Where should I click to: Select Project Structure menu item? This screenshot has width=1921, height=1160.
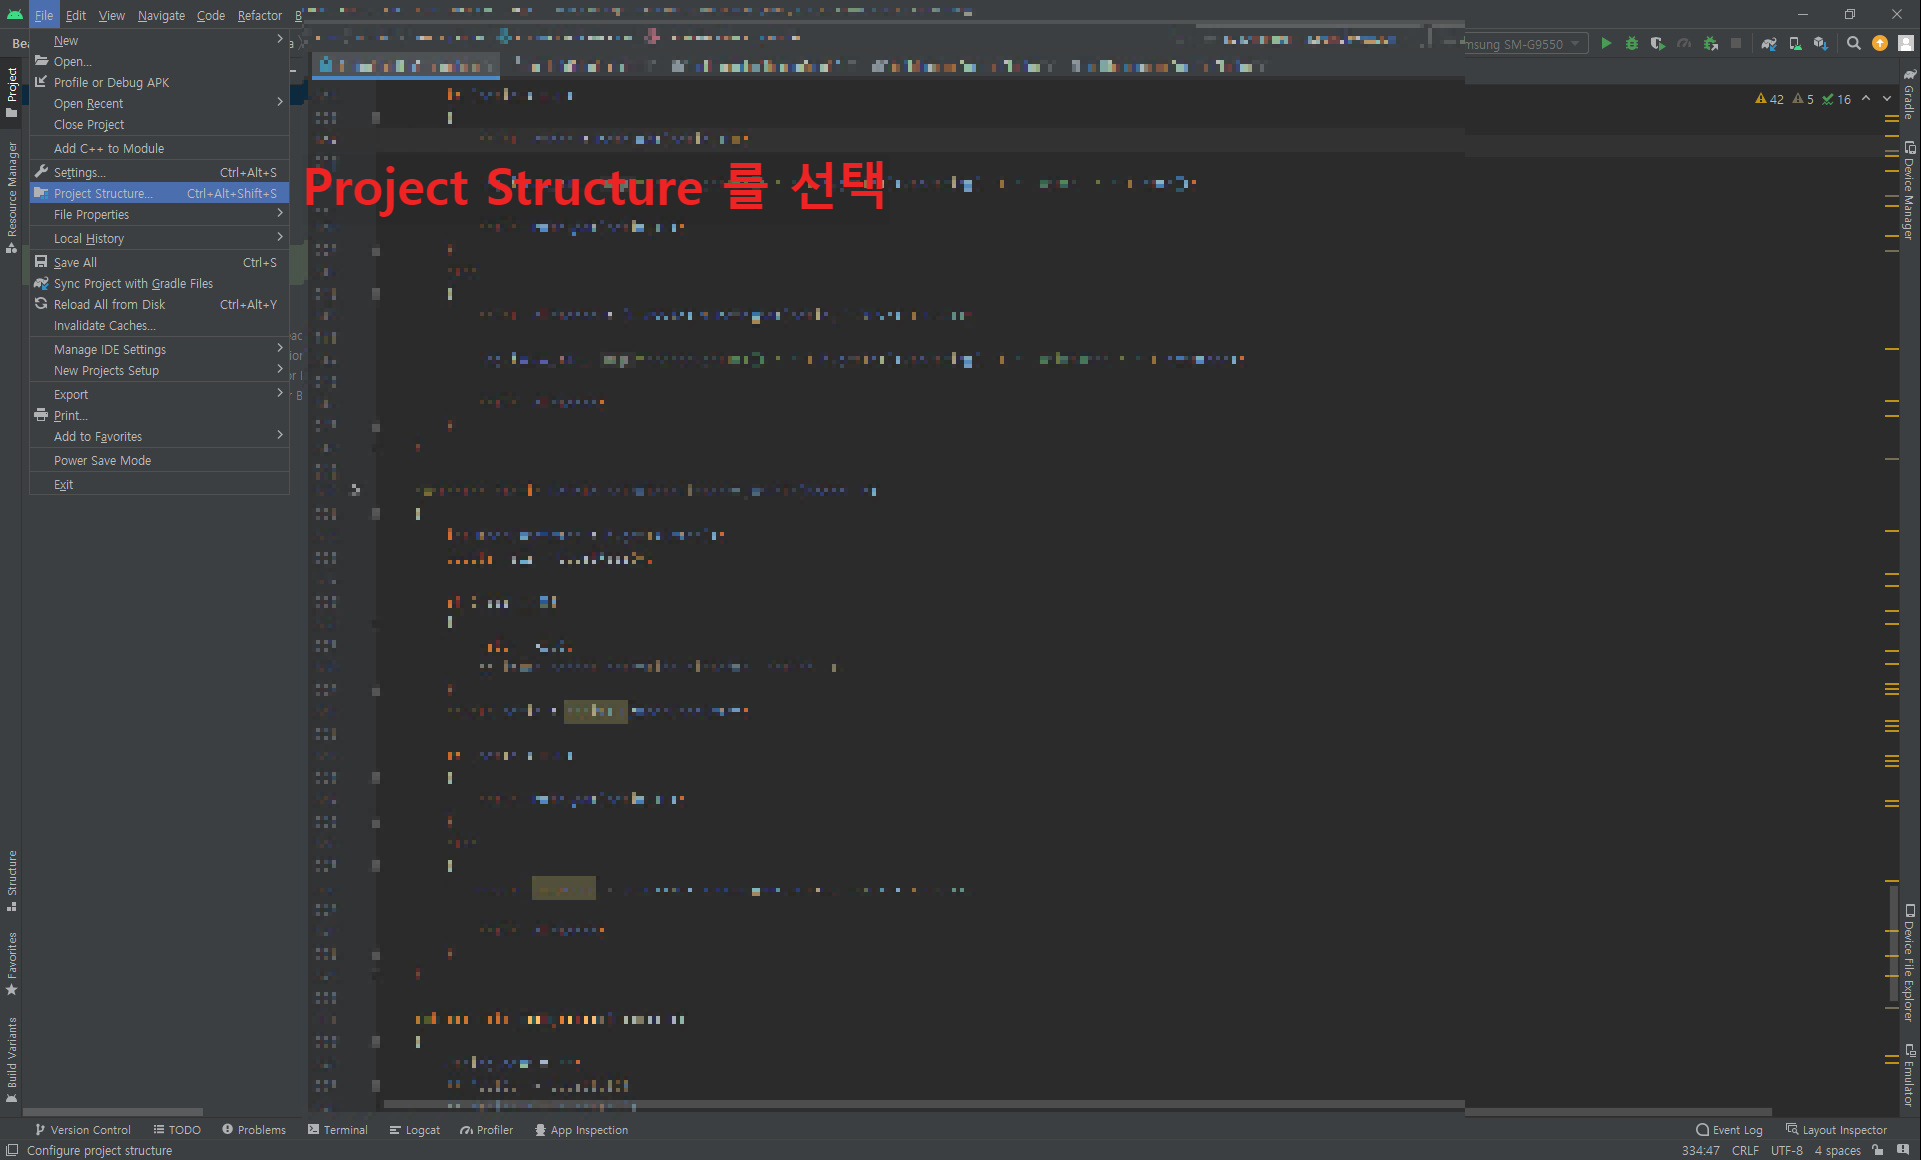pos(103,193)
